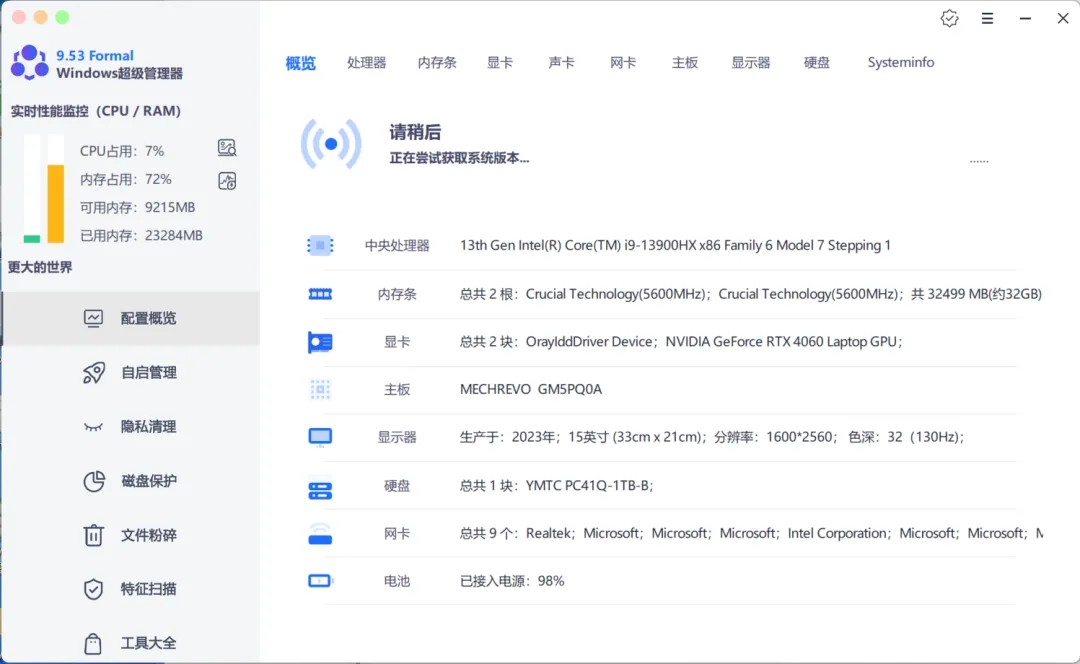Open the 显示器 tab
The width and height of the screenshot is (1080, 664).
(751, 63)
